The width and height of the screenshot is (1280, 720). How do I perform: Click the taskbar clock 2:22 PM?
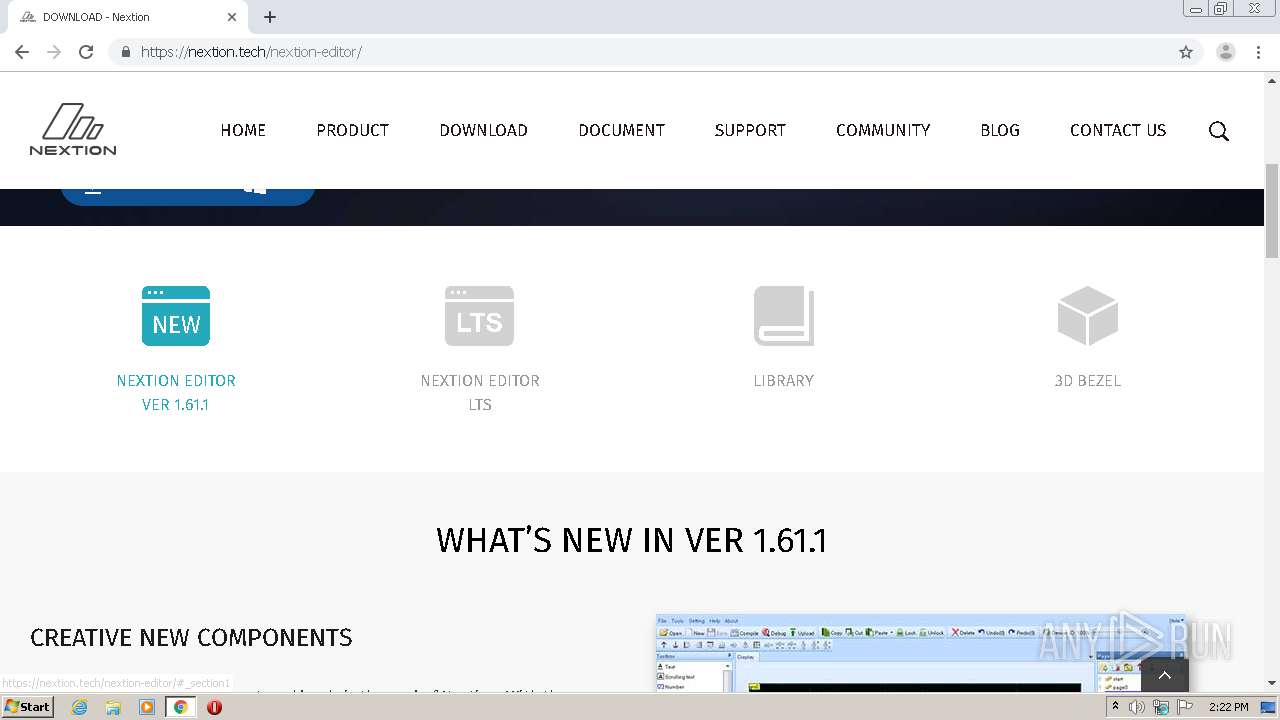(1228, 707)
